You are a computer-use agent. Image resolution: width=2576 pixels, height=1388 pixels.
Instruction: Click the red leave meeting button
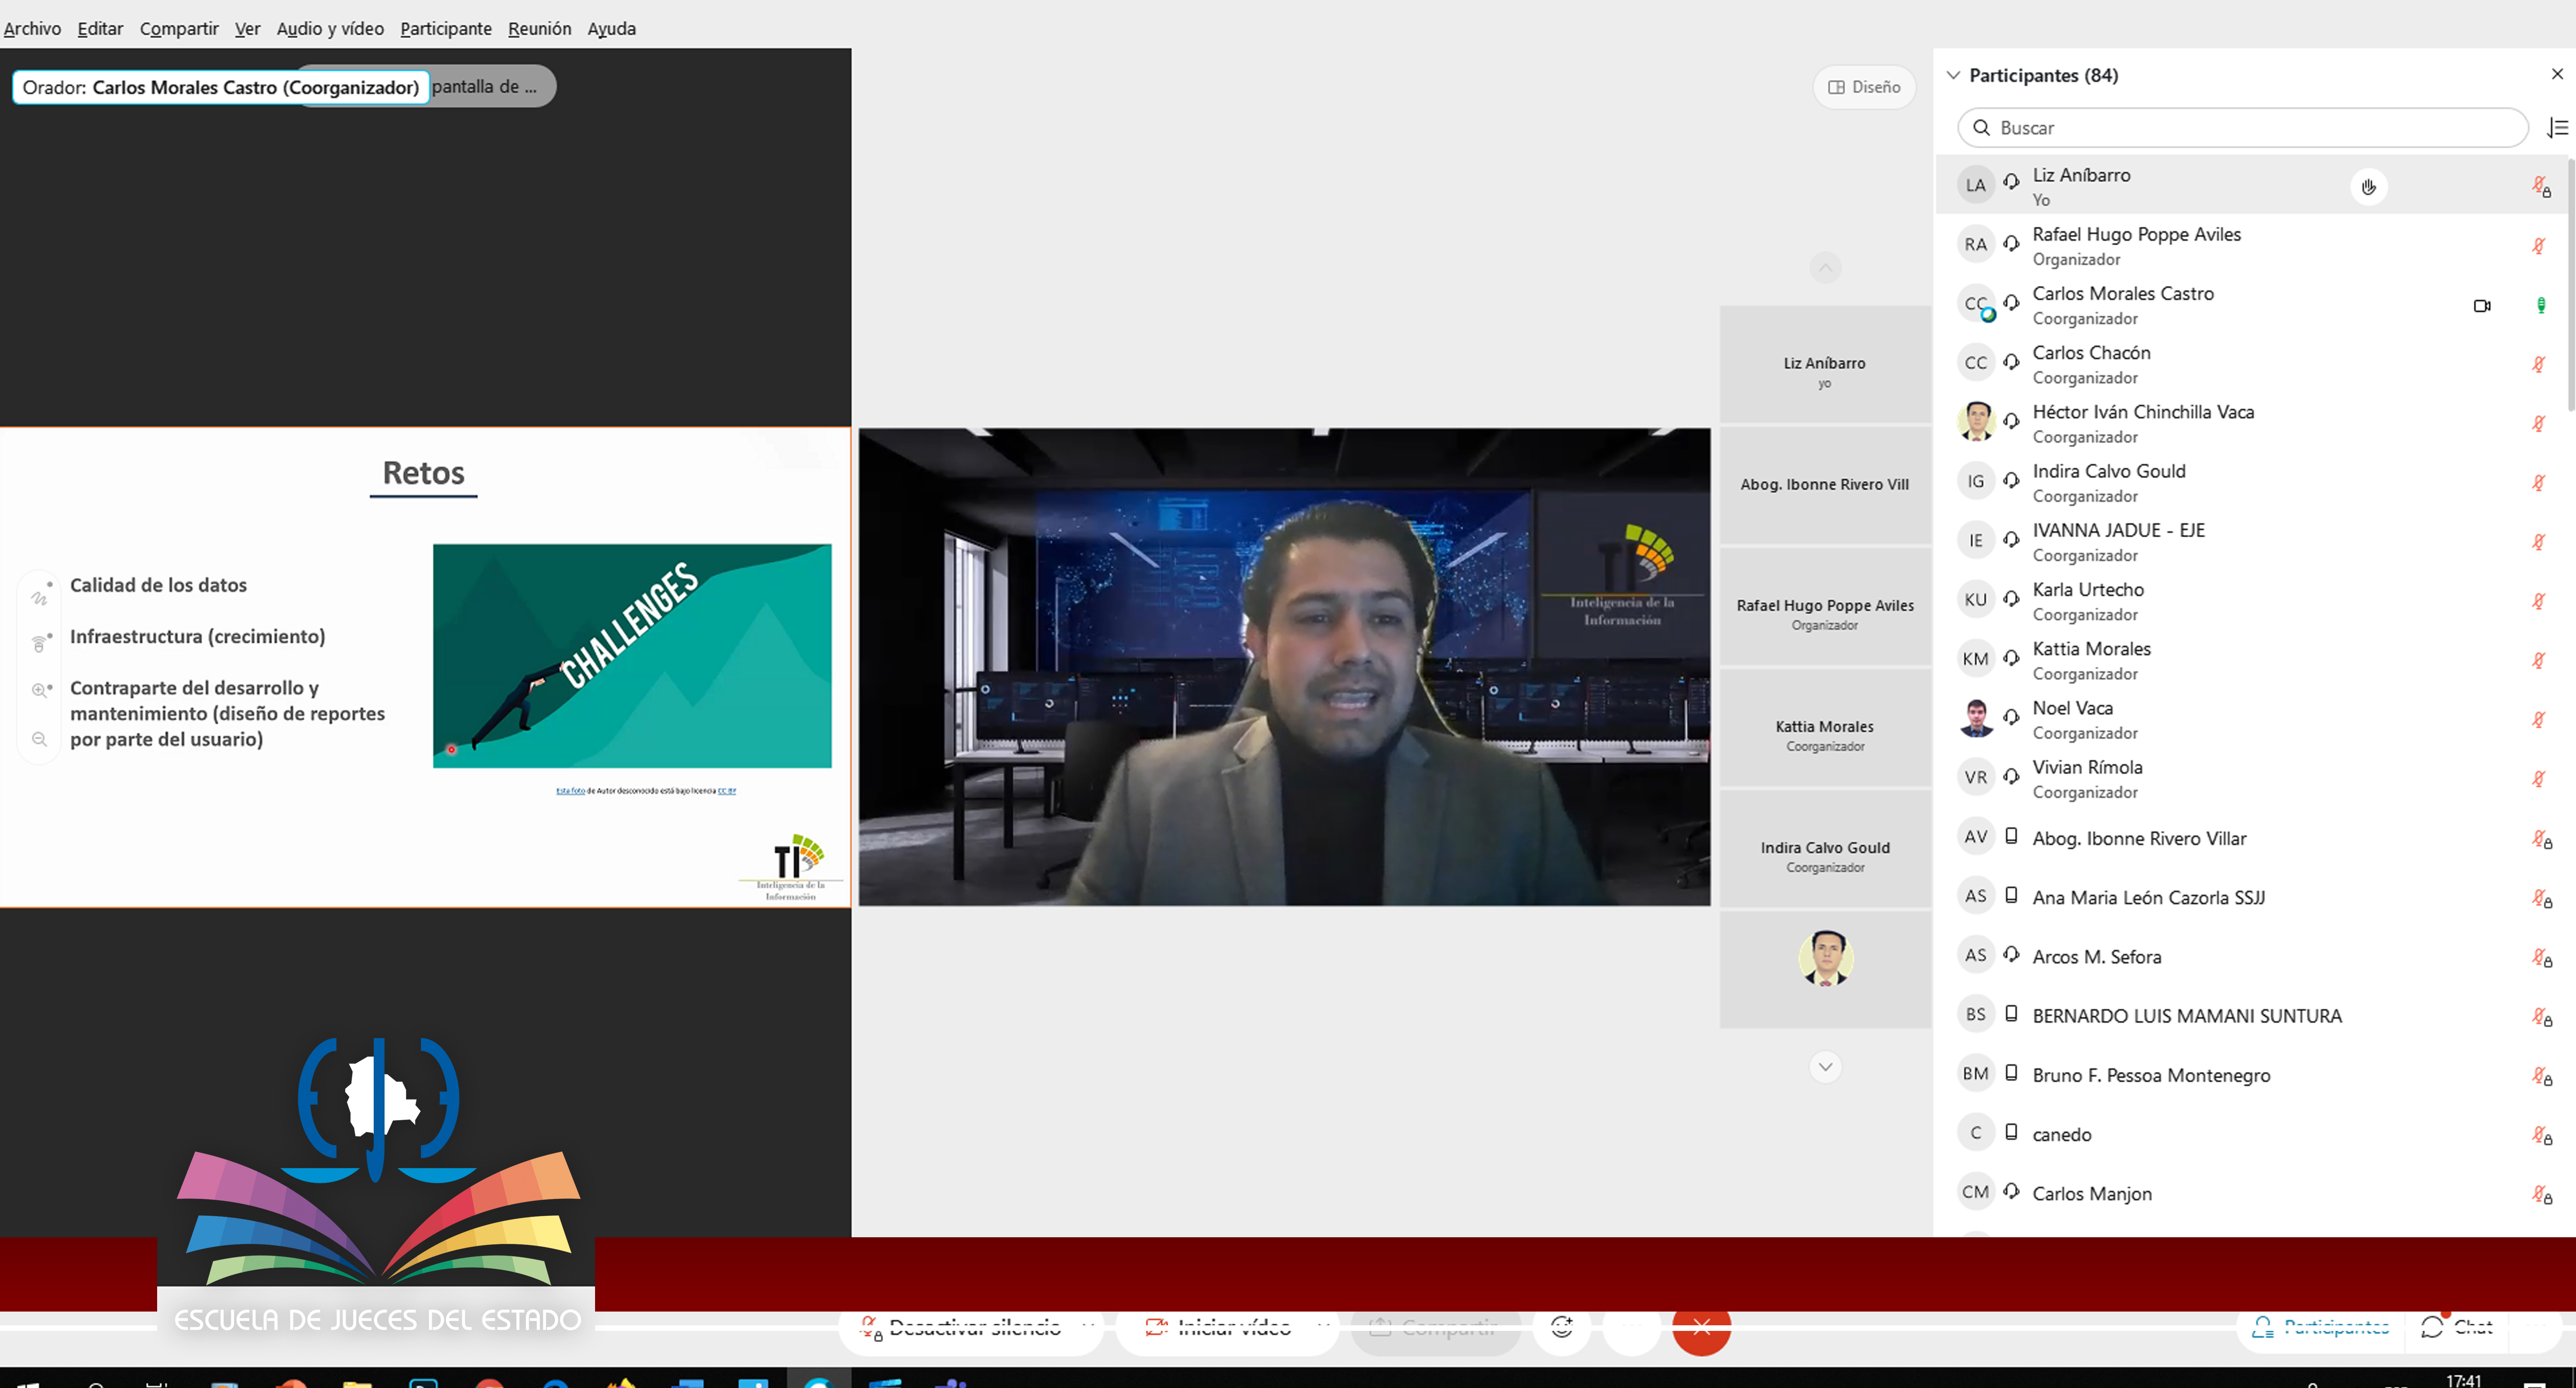[1701, 1328]
